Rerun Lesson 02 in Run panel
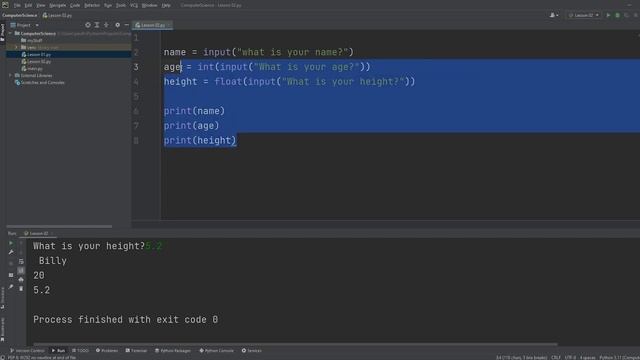 pyautogui.click(x=11, y=243)
